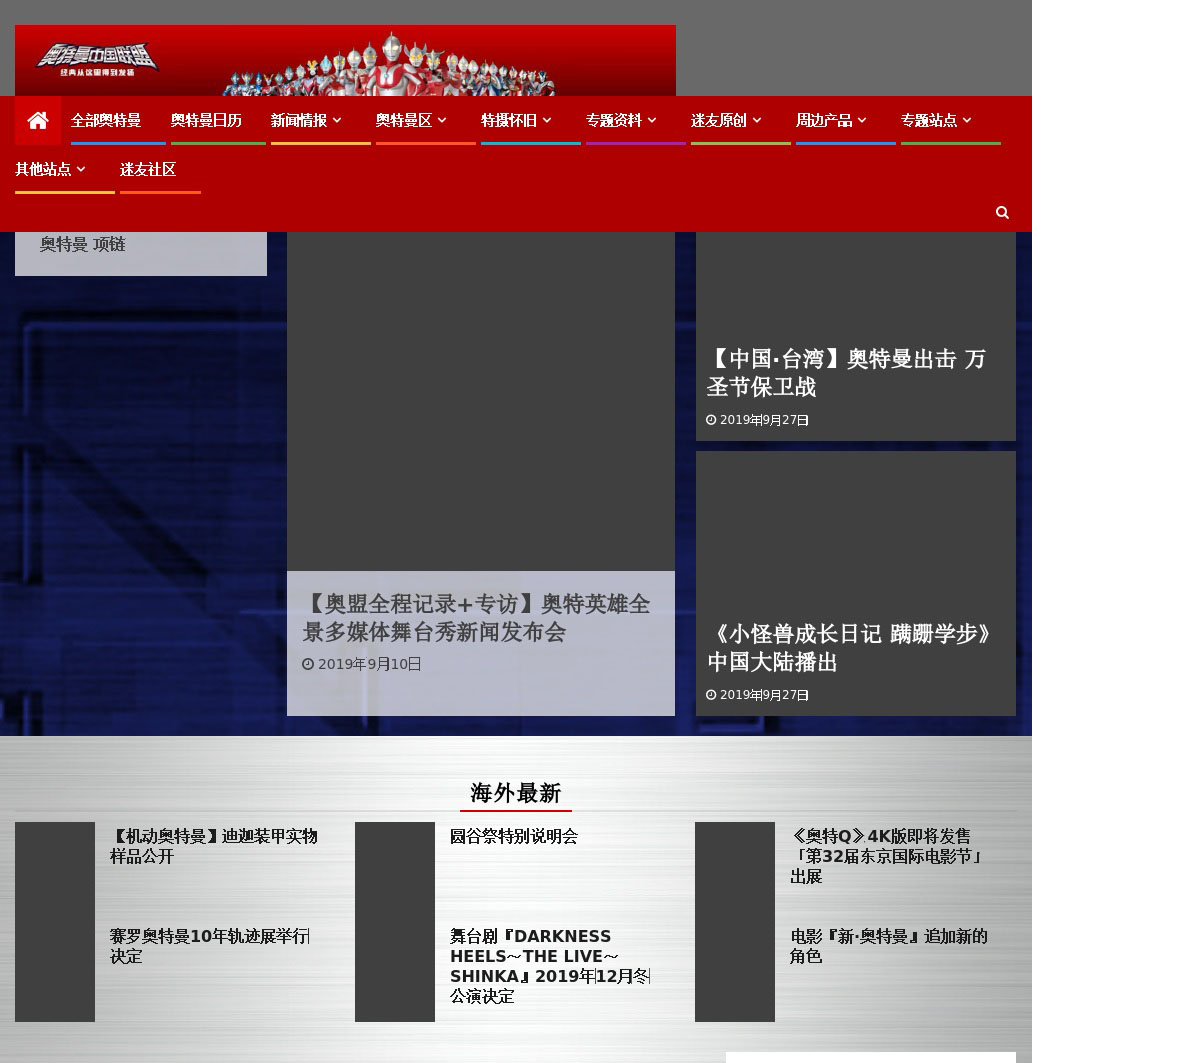Expand the 特摄怀旧 dropdown chevron

[x=547, y=120]
